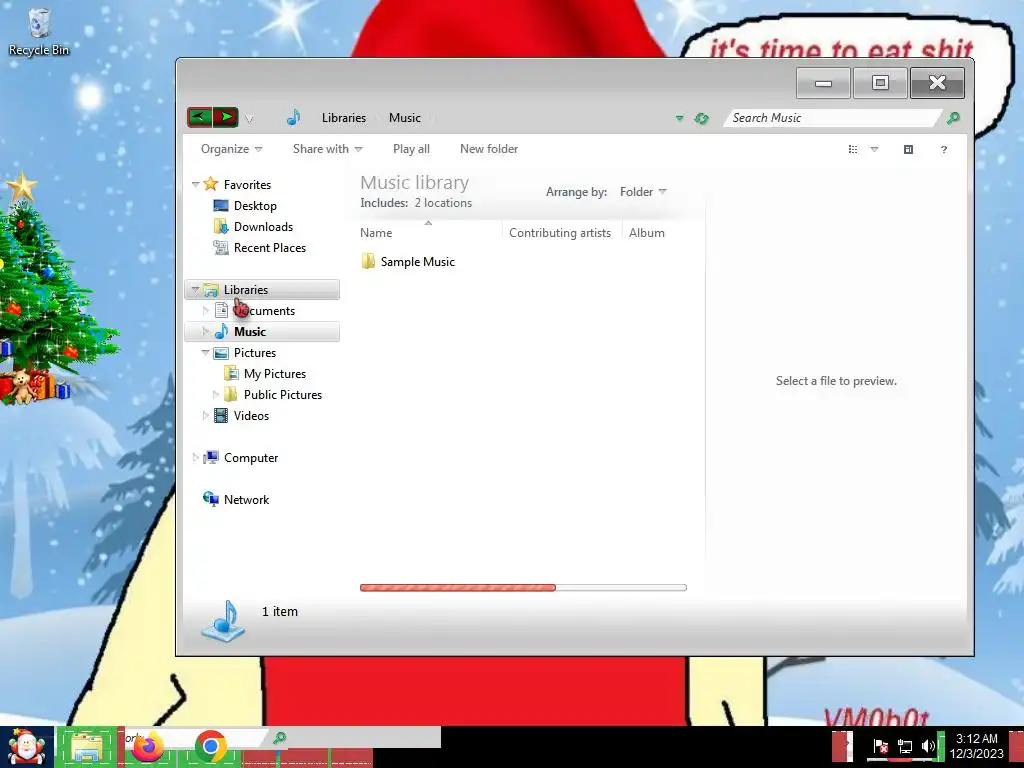
Task: Expand the Videos library node
Action: [x=206, y=415]
